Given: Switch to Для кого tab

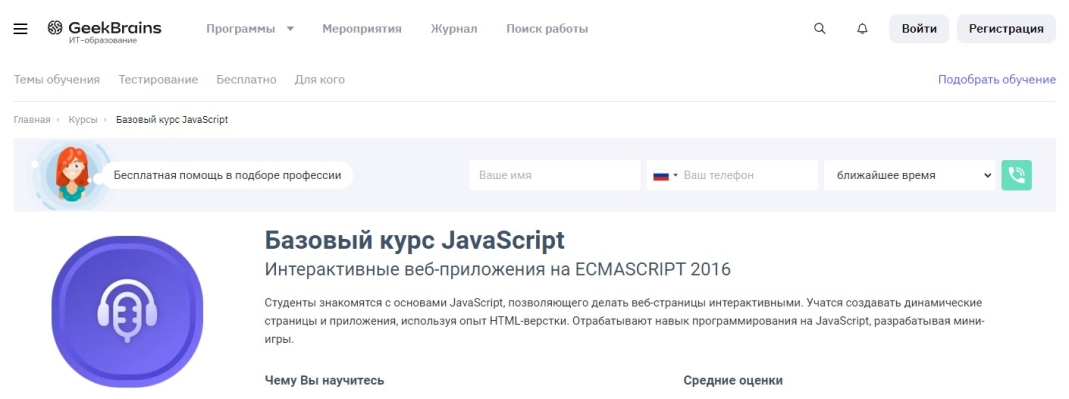Looking at the screenshot, I should click(320, 80).
